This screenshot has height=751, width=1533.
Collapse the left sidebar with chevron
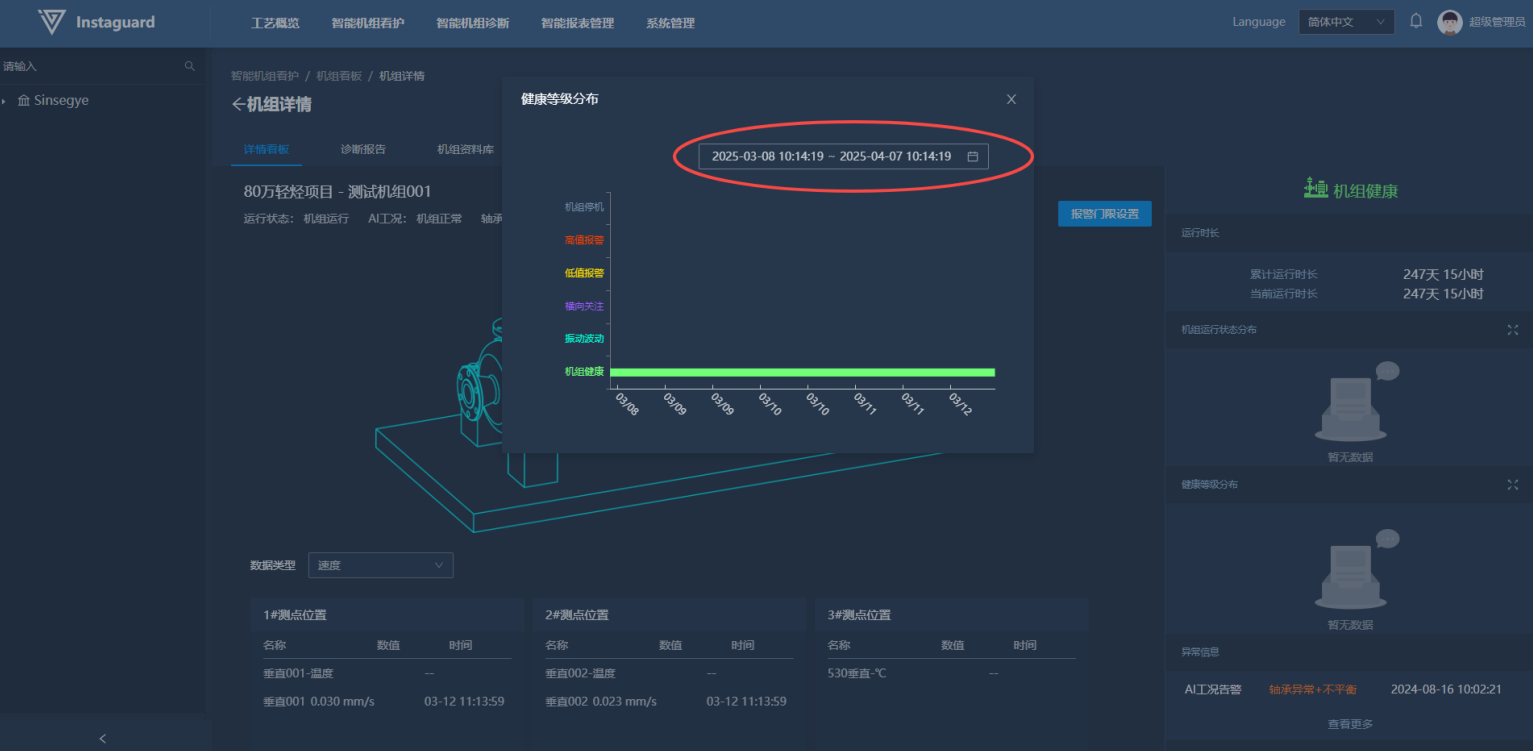(x=102, y=738)
